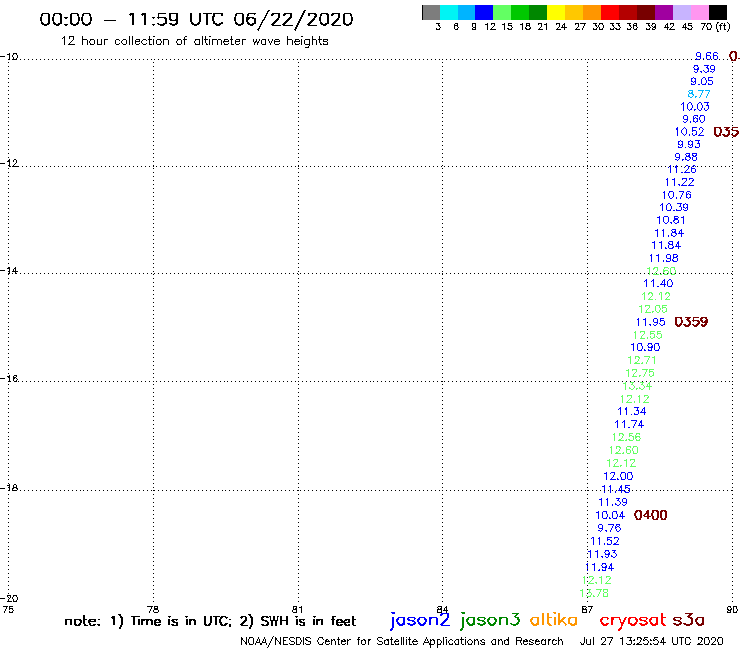Click the cryosat satellite legend label
This screenshot has width=740, height=650.
633,620
